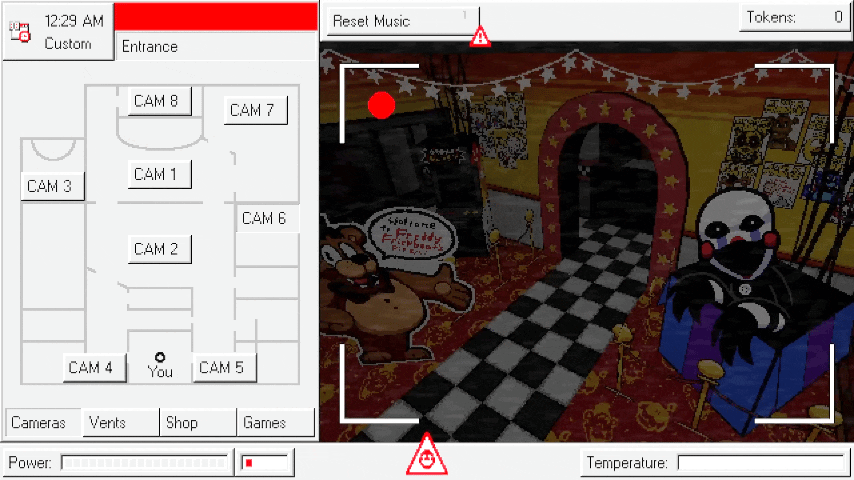Click the Custom night label
The image size is (854, 480).
click(x=68, y=44)
